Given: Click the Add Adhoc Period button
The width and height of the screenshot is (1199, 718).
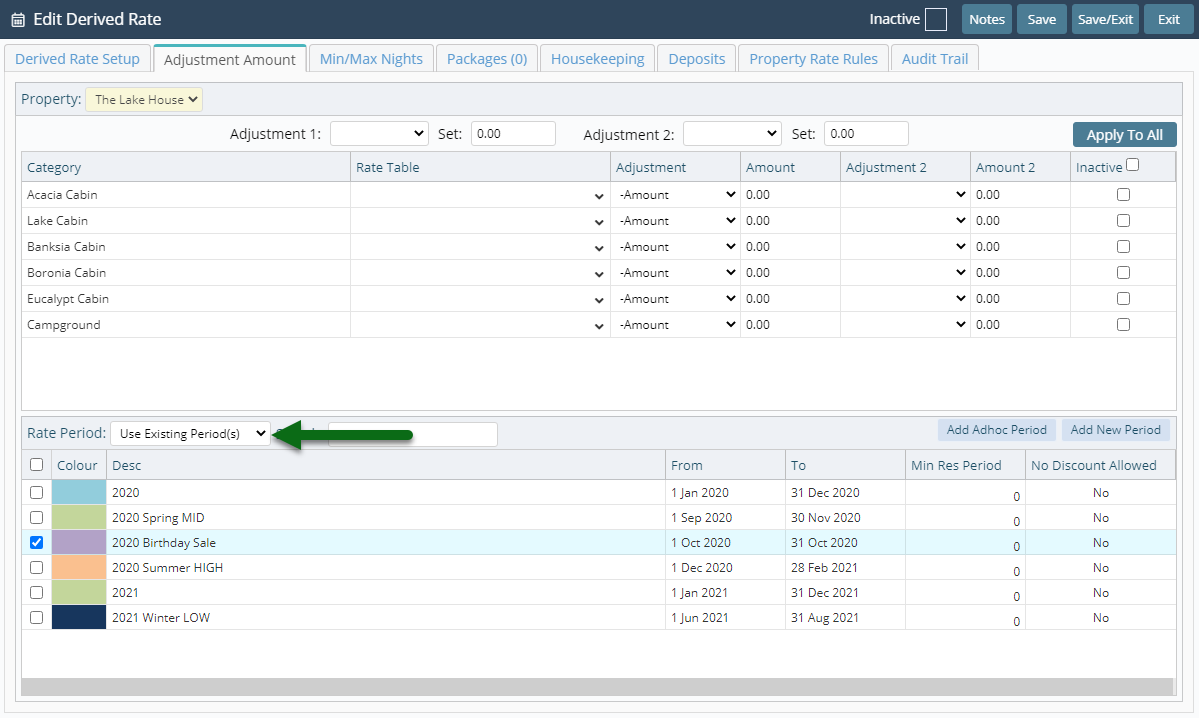Looking at the screenshot, I should [996, 430].
